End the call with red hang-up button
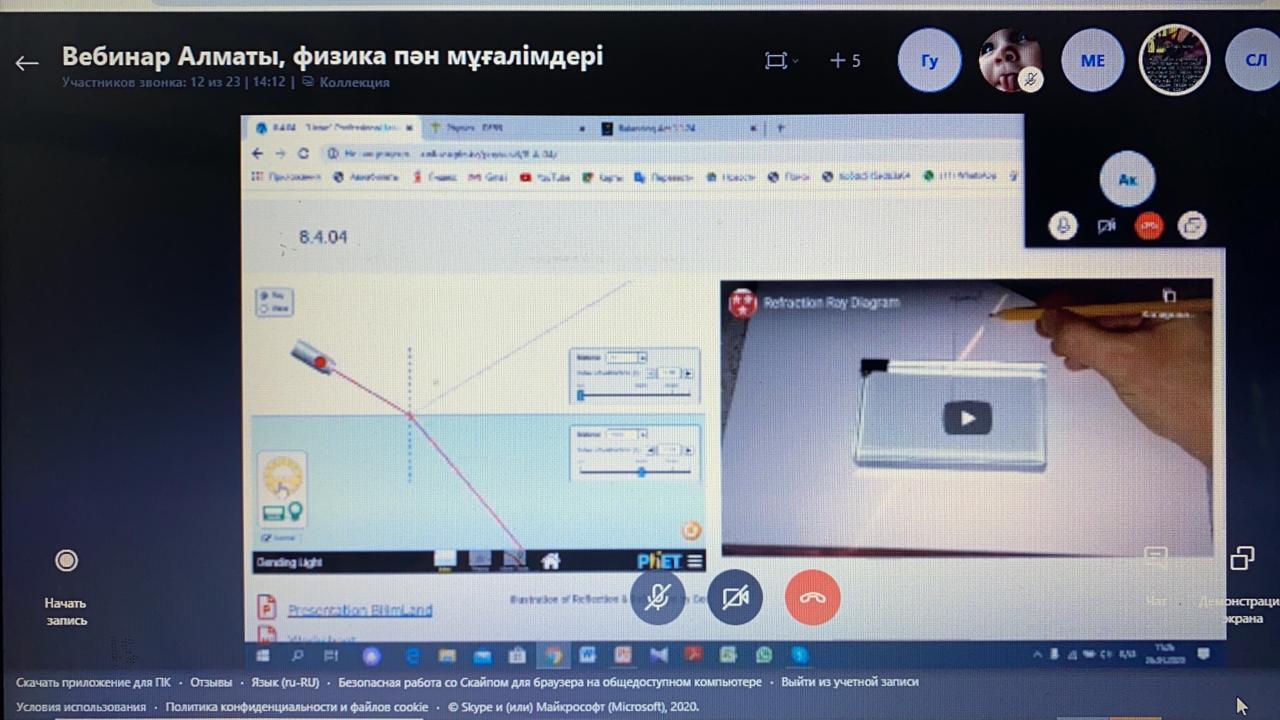This screenshot has width=1280, height=720. [812, 598]
